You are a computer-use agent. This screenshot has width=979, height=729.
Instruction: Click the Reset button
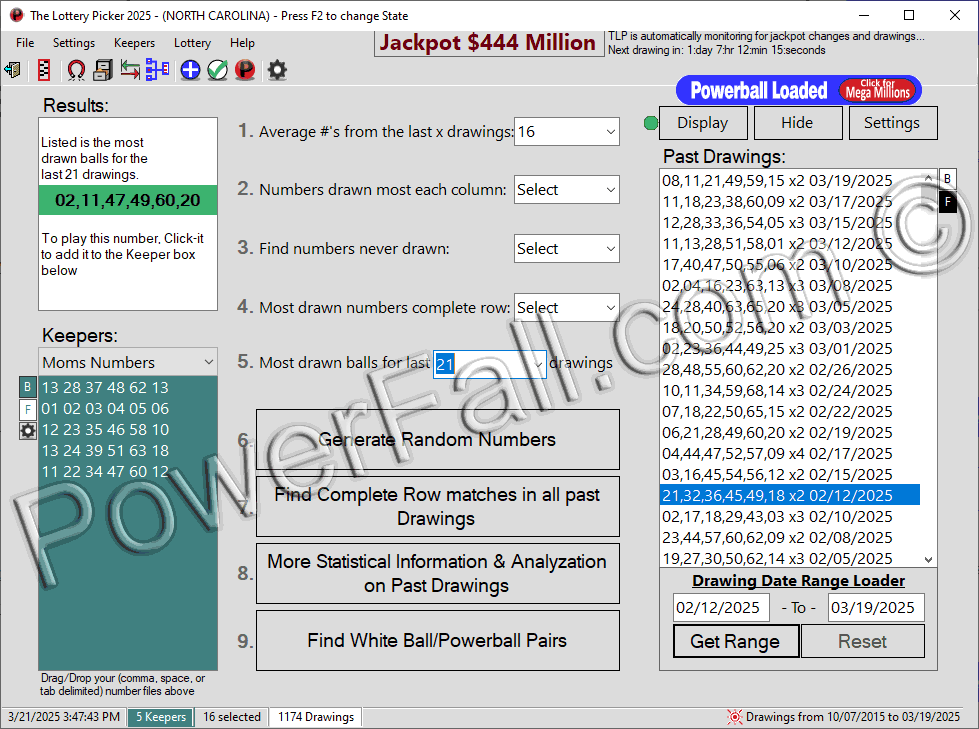click(x=862, y=641)
